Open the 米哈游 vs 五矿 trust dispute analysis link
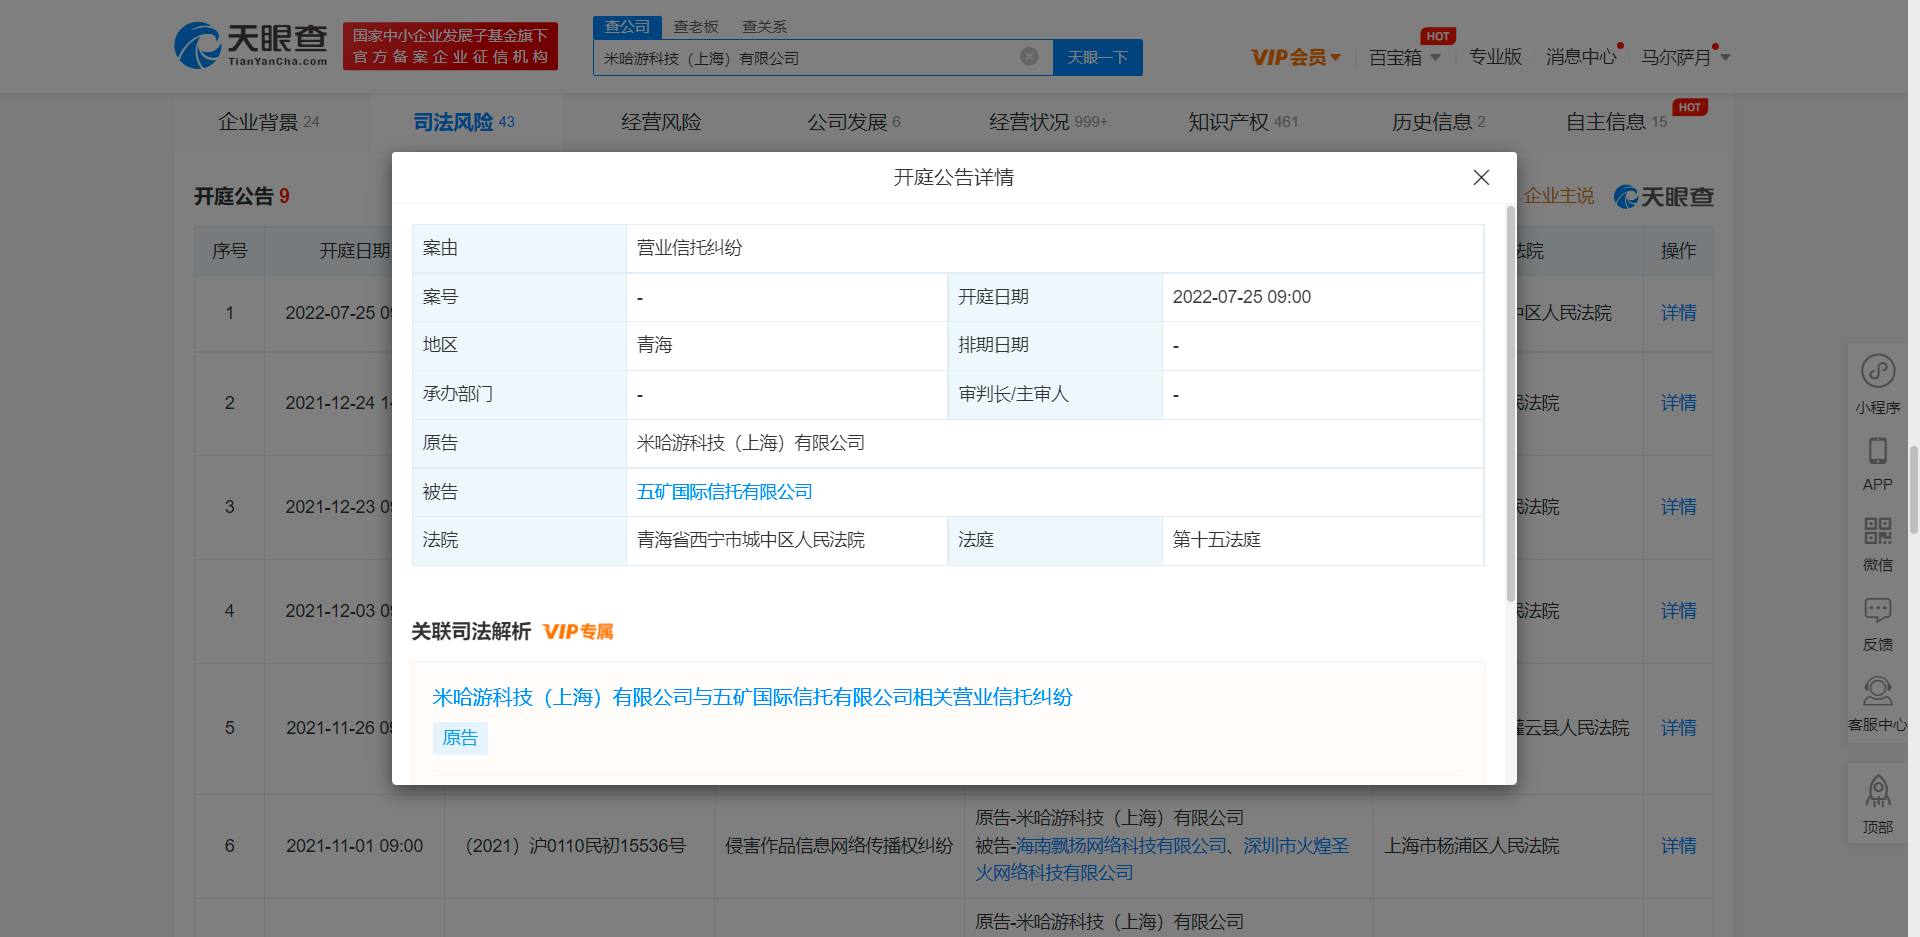This screenshot has width=1920, height=937. coord(752,697)
